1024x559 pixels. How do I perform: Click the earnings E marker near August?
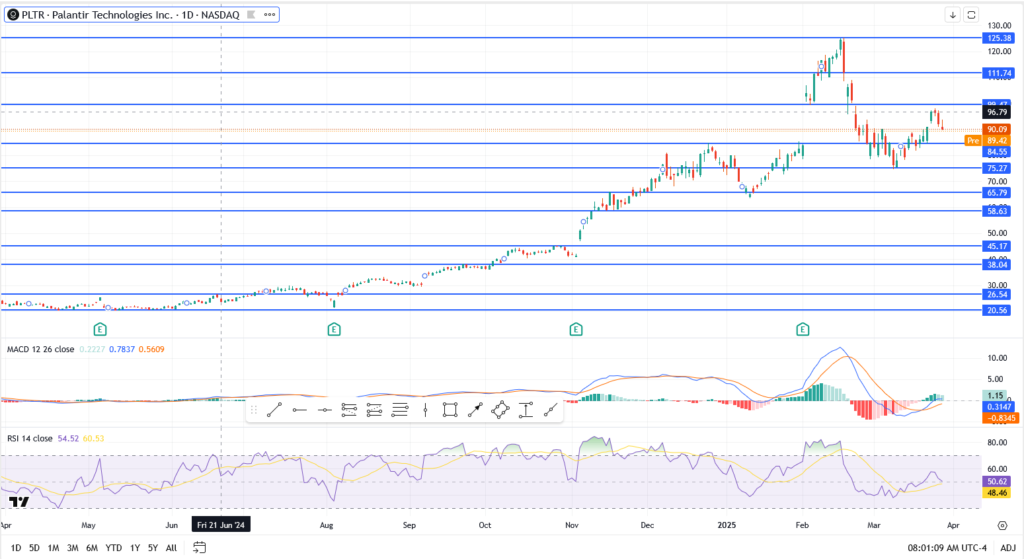pos(333,328)
